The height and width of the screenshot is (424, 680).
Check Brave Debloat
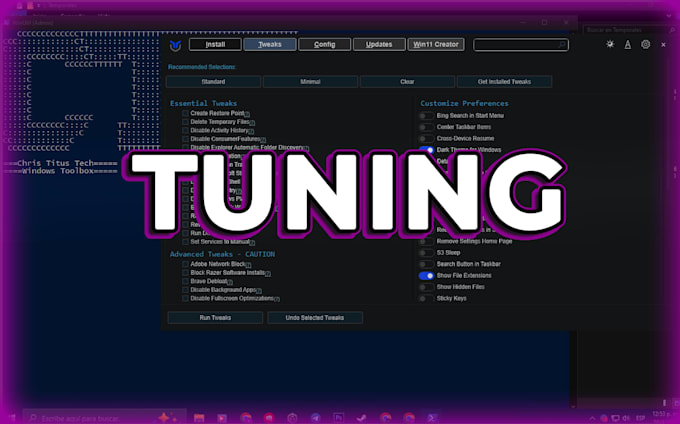(x=185, y=281)
